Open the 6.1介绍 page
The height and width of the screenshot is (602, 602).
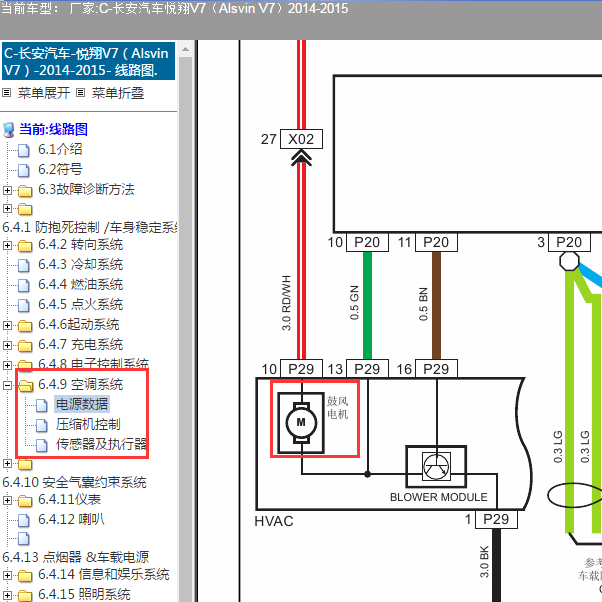pos(60,149)
